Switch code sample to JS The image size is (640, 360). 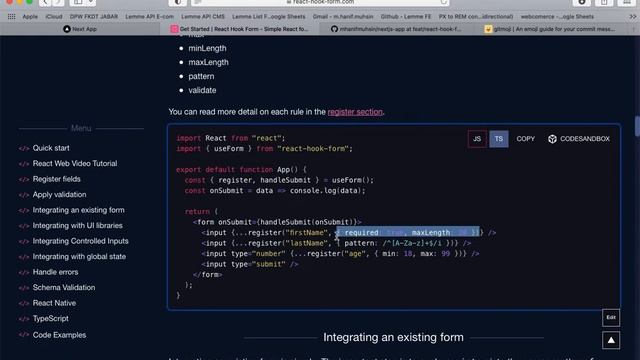[477, 139]
